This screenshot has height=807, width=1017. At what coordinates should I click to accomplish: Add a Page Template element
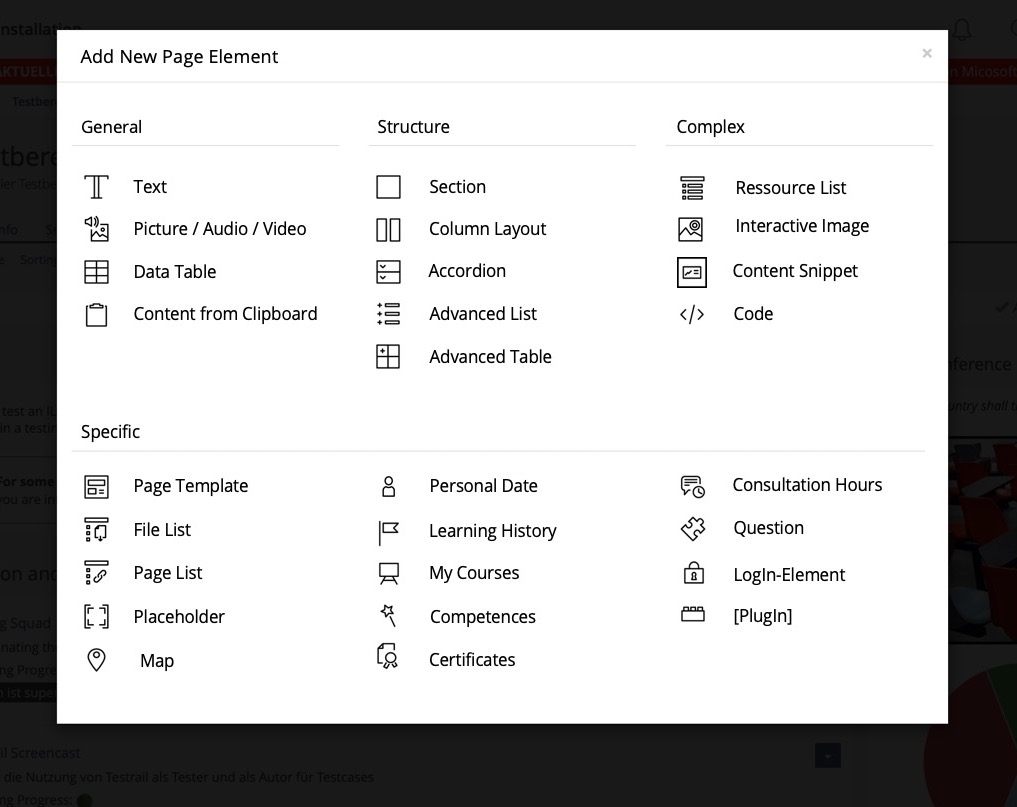tap(190, 486)
